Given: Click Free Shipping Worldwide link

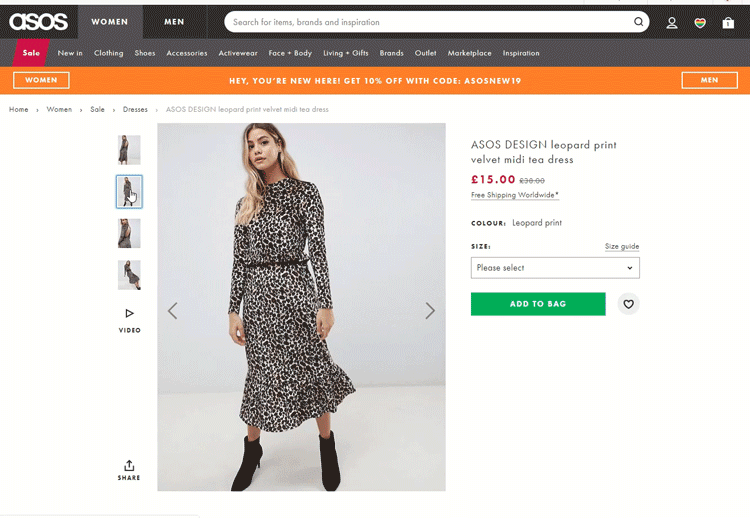Looking at the screenshot, I should point(515,195).
